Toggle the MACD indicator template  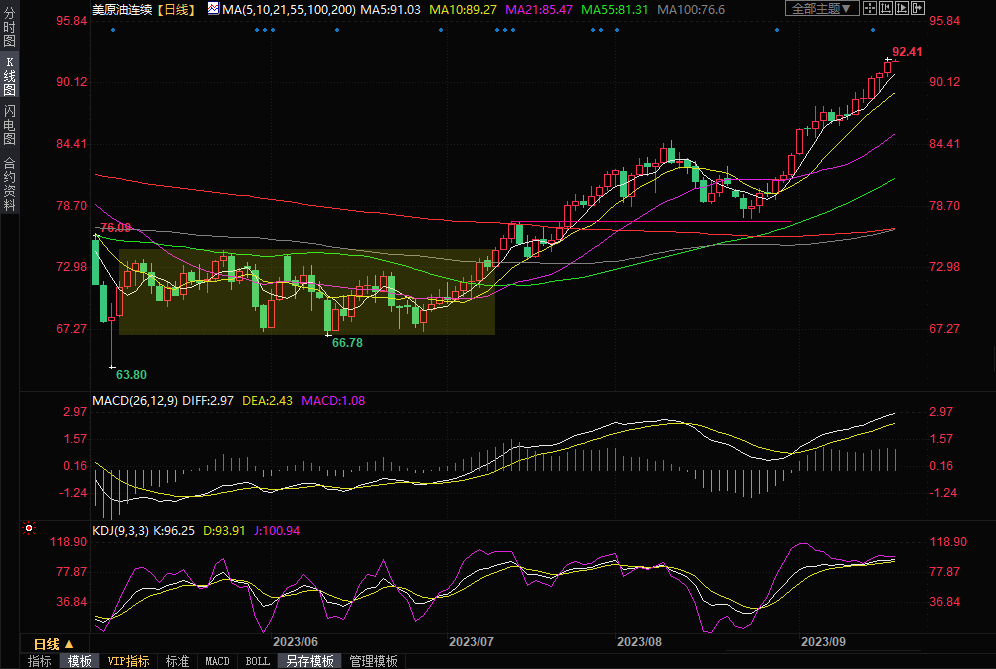(x=217, y=661)
